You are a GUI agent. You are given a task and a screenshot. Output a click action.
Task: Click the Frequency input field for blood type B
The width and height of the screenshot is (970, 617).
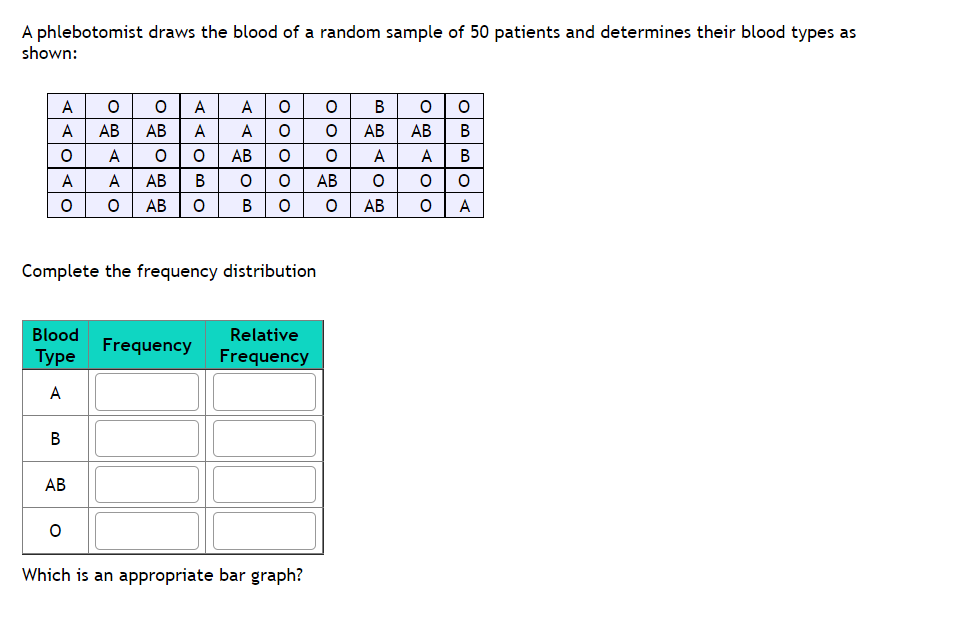point(146,438)
